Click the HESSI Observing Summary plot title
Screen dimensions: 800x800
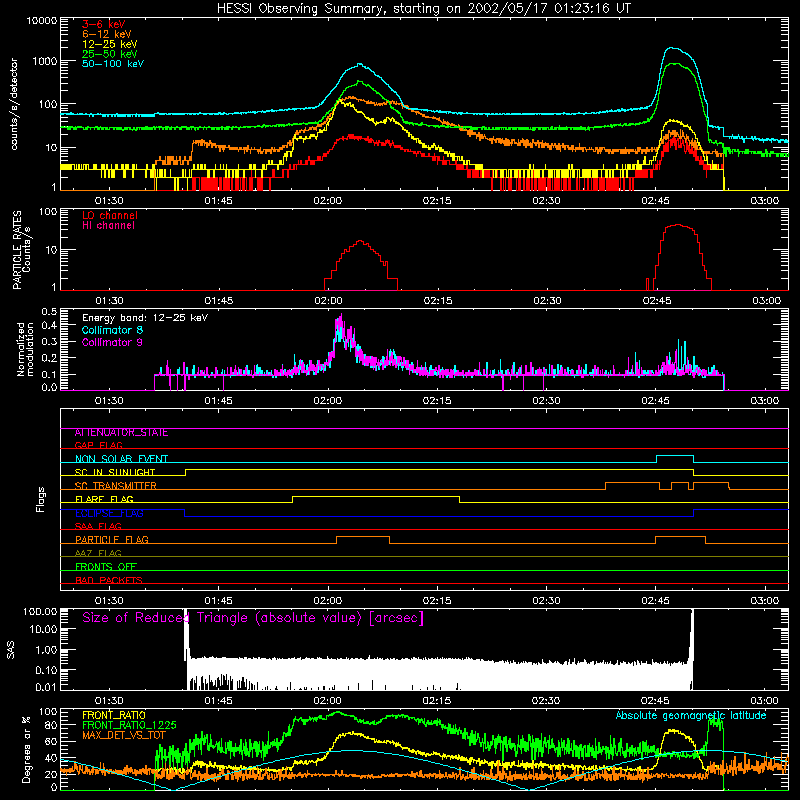pyautogui.click(x=423, y=9)
